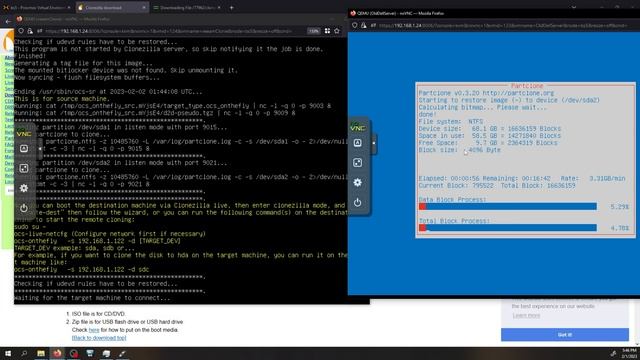640x360 pixels.
Task: Toggle fullscreen icon in left noVNC sidebar
Action: [x=24, y=168]
